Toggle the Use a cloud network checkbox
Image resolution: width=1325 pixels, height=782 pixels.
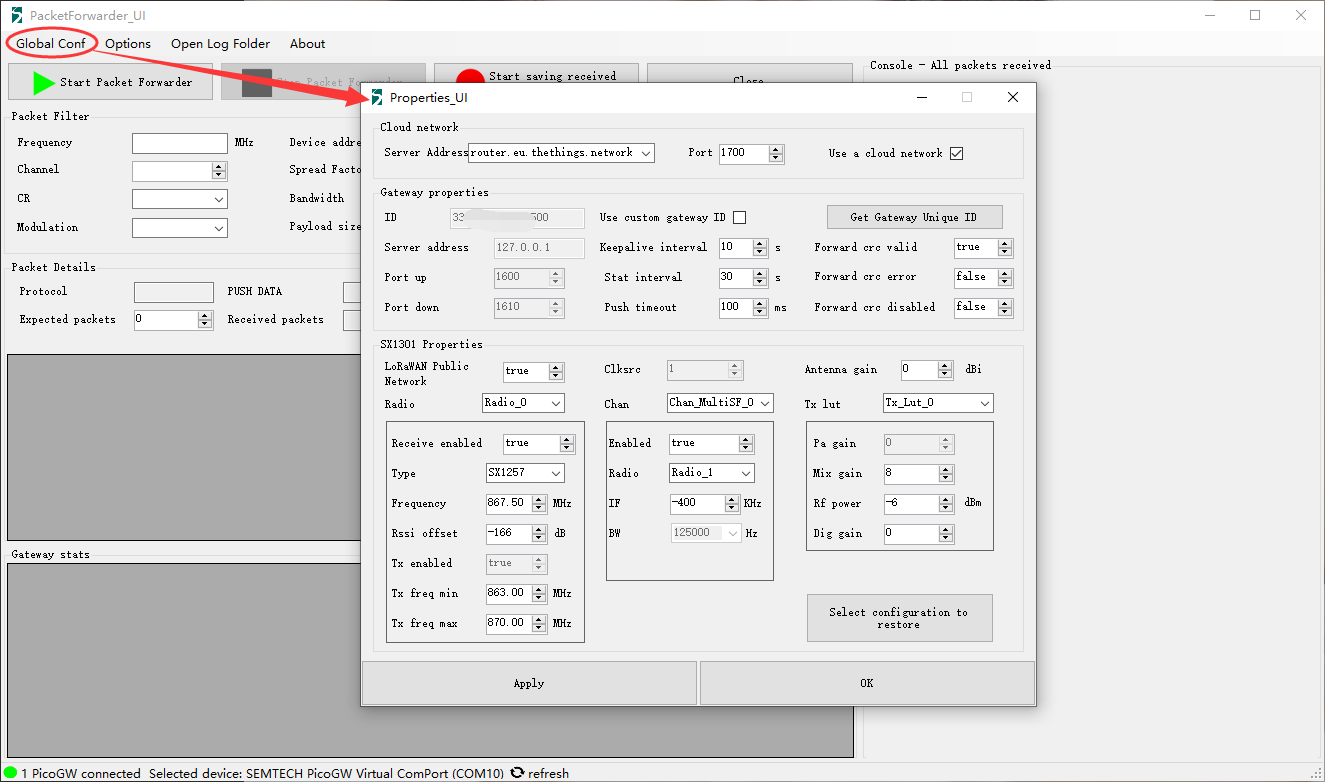(956, 153)
